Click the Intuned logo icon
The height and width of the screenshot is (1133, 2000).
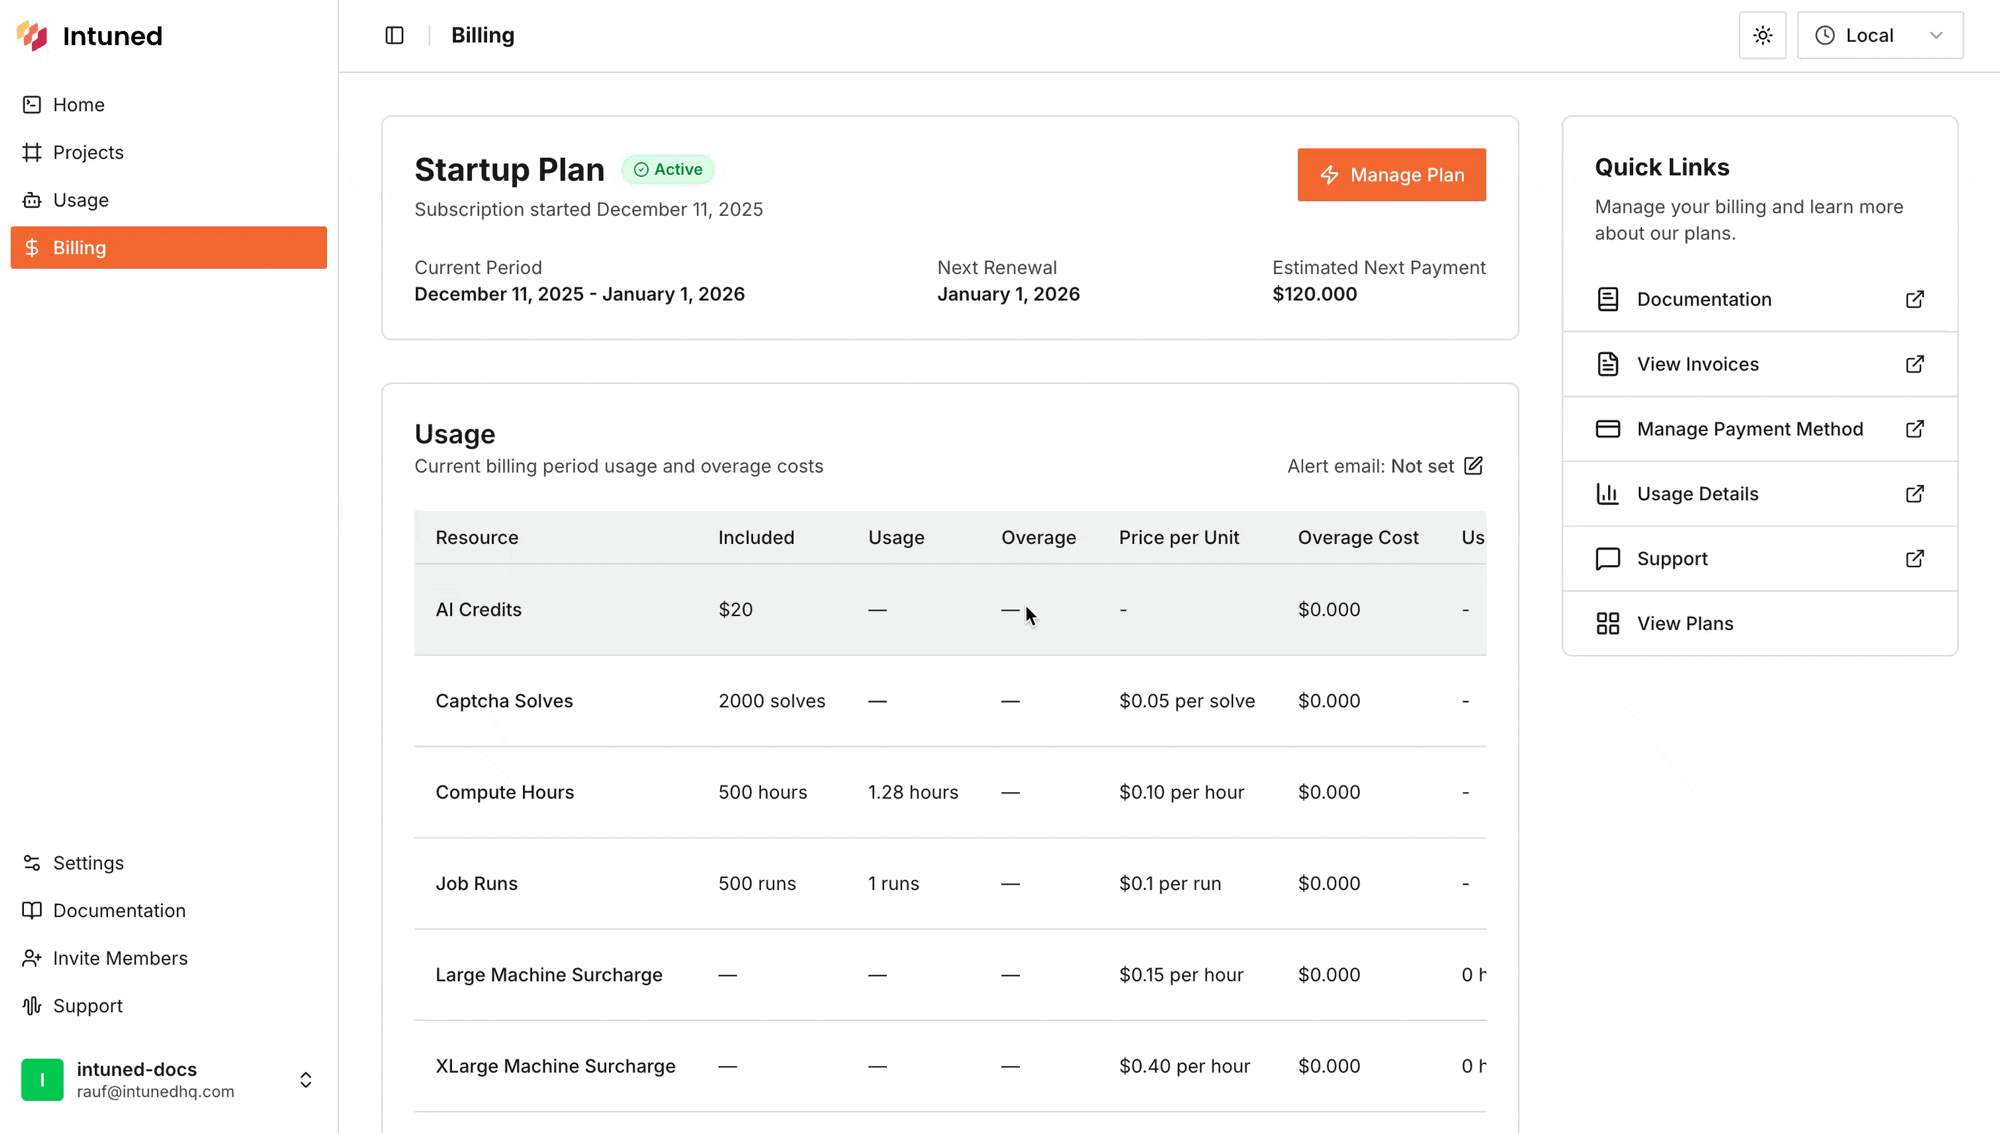click(33, 36)
